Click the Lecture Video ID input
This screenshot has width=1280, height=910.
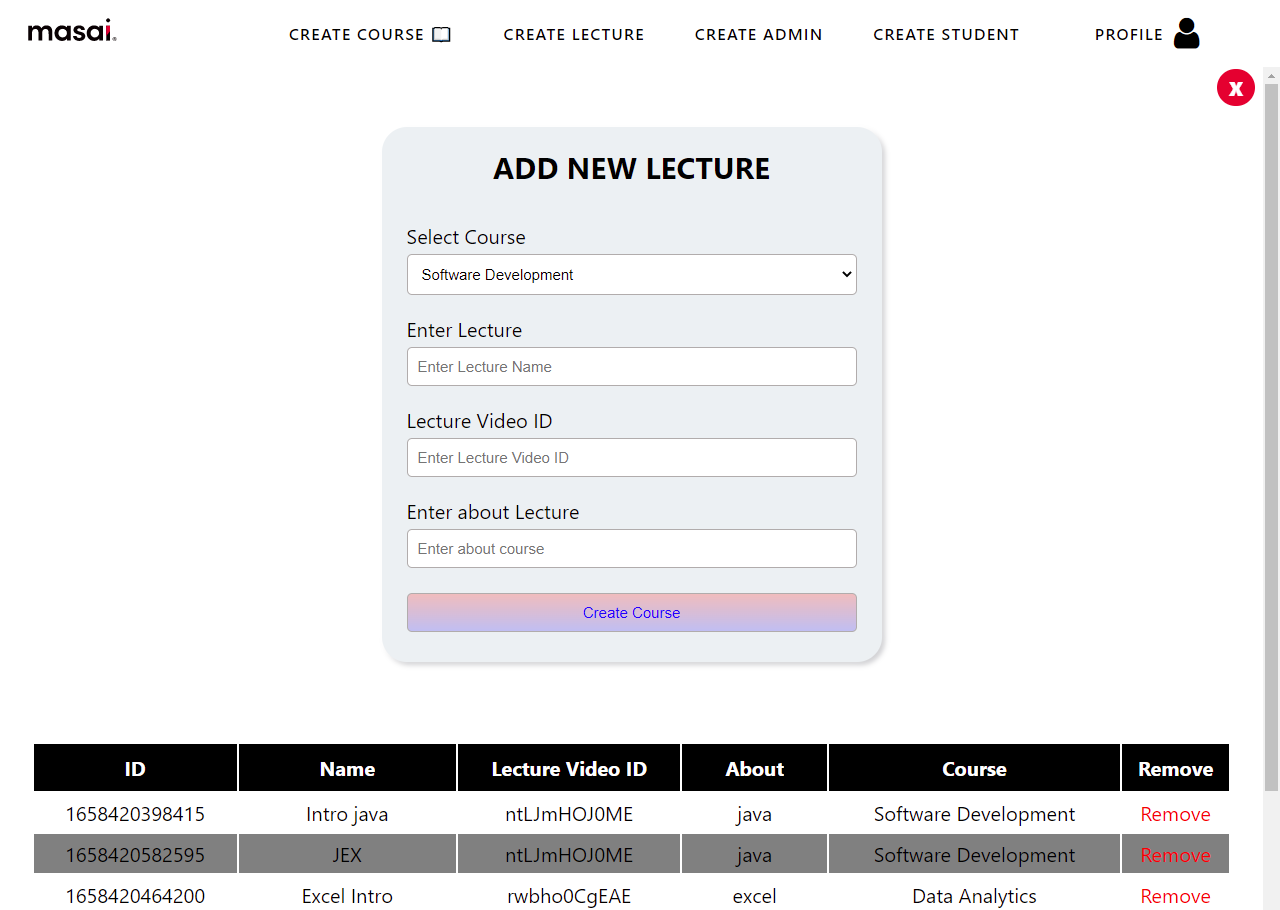(632, 457)
